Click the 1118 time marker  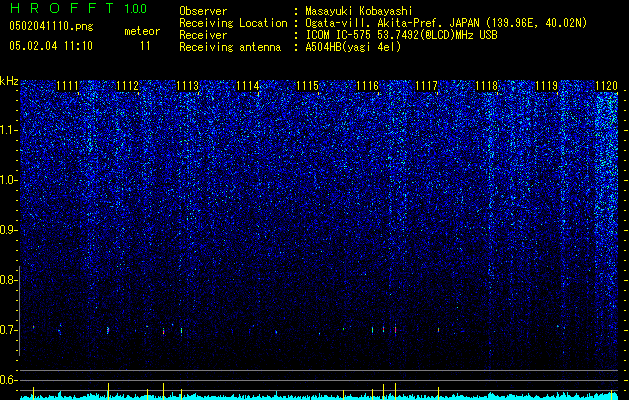[487, 86]
